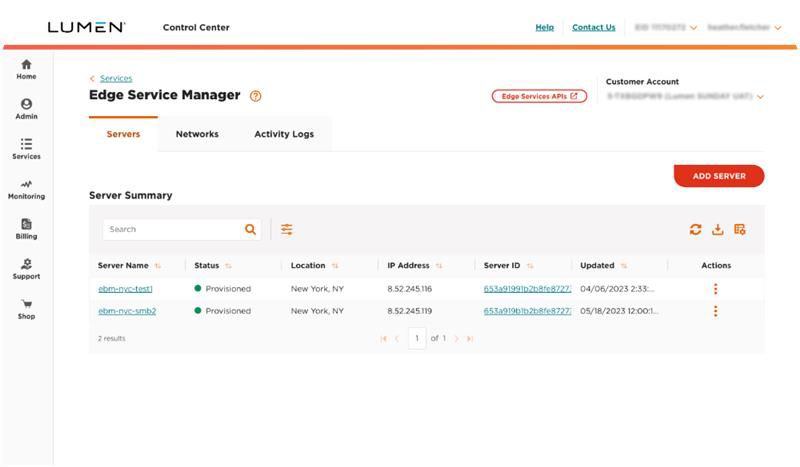
Task: Sort by Location column
Action: (x=335, y=266)
